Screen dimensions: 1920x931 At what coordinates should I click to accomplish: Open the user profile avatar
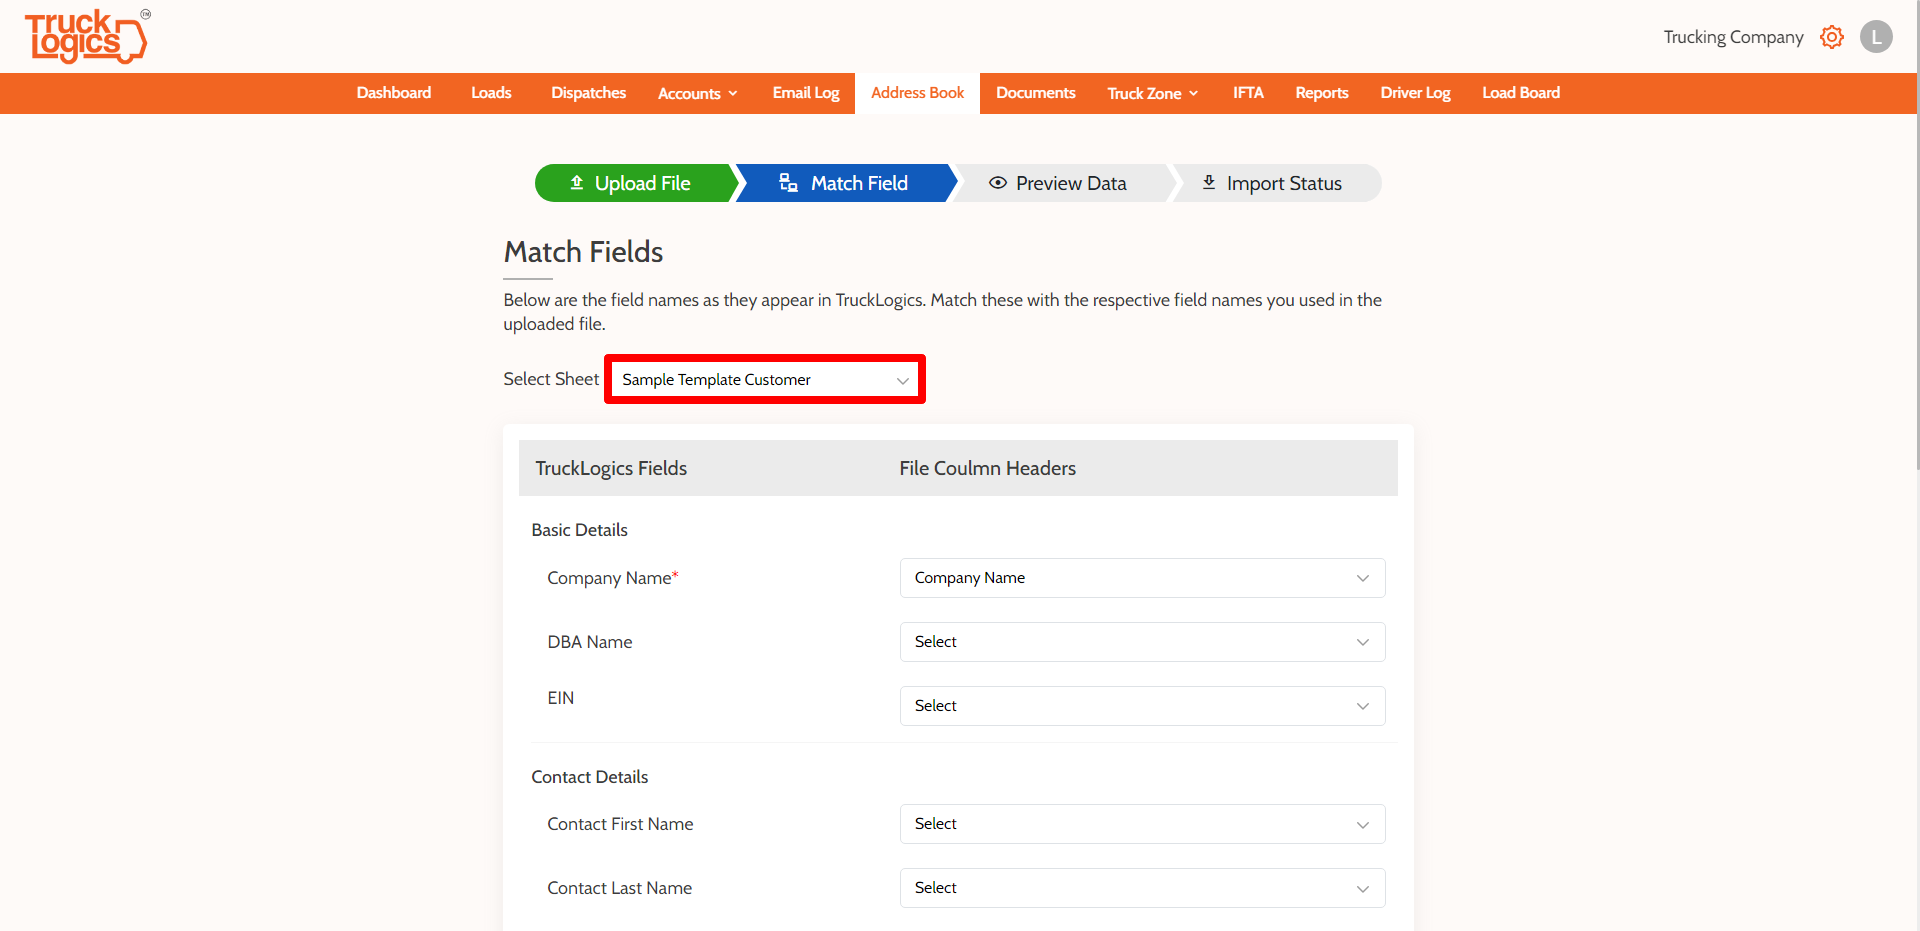coord(1876,36)
